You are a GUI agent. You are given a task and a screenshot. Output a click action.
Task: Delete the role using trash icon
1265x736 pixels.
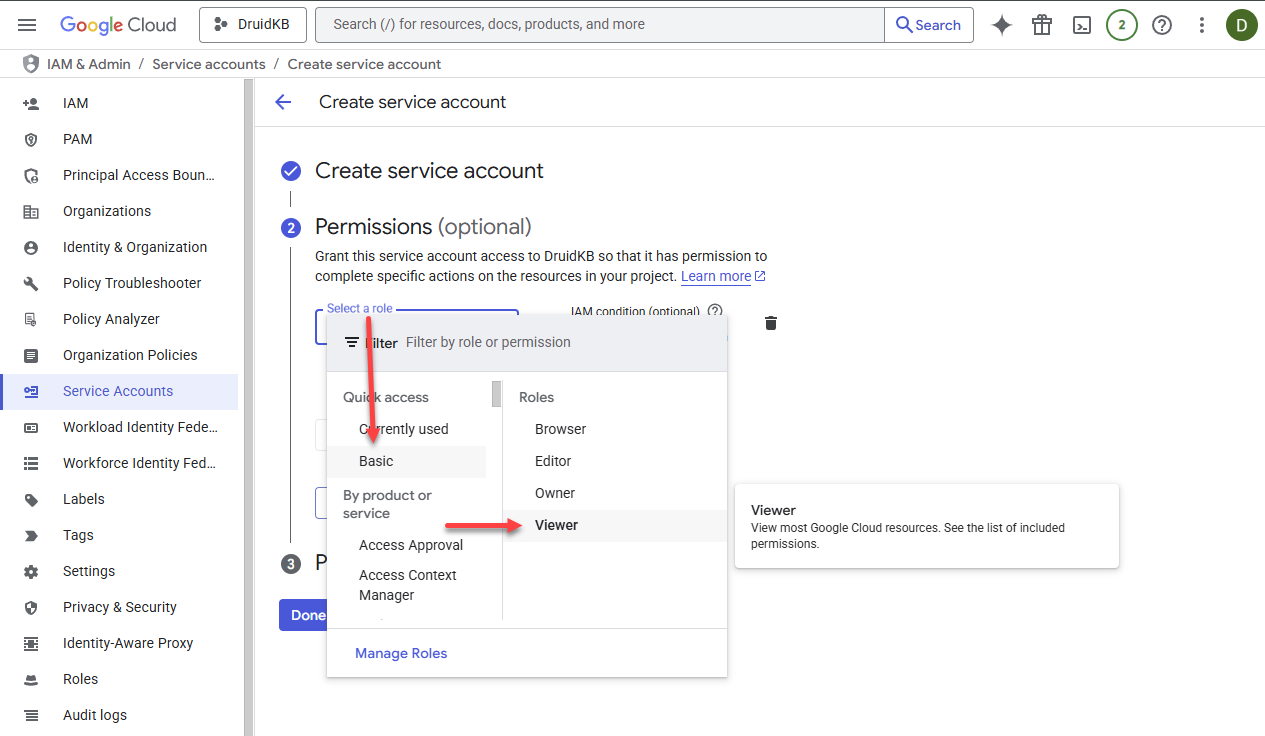771,323
